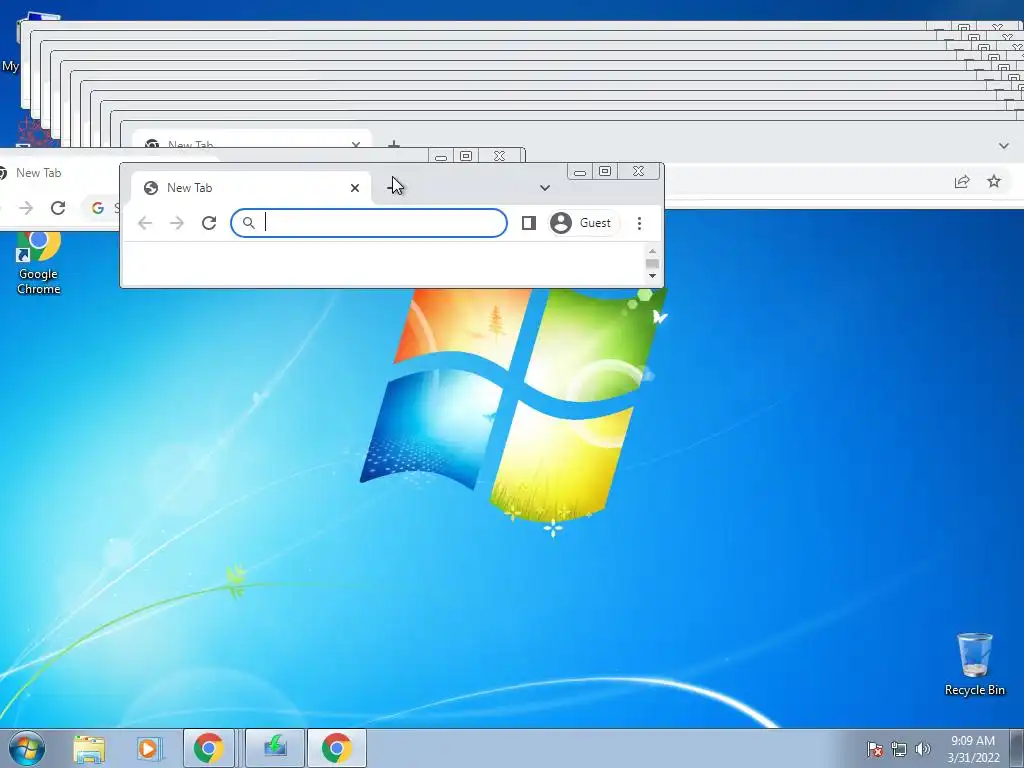Image resolution: width=1024 pixels, height=768 pixels.
Task: Close the front Chrome window
Action: [x=639, y=171]
